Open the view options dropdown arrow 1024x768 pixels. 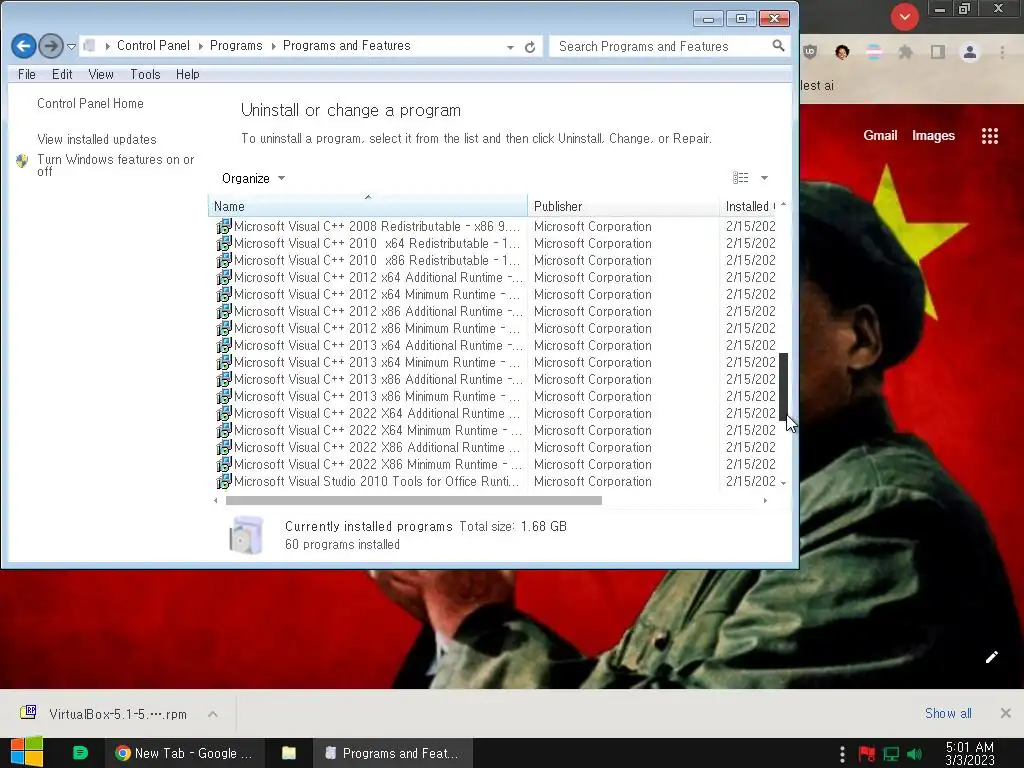764,178
